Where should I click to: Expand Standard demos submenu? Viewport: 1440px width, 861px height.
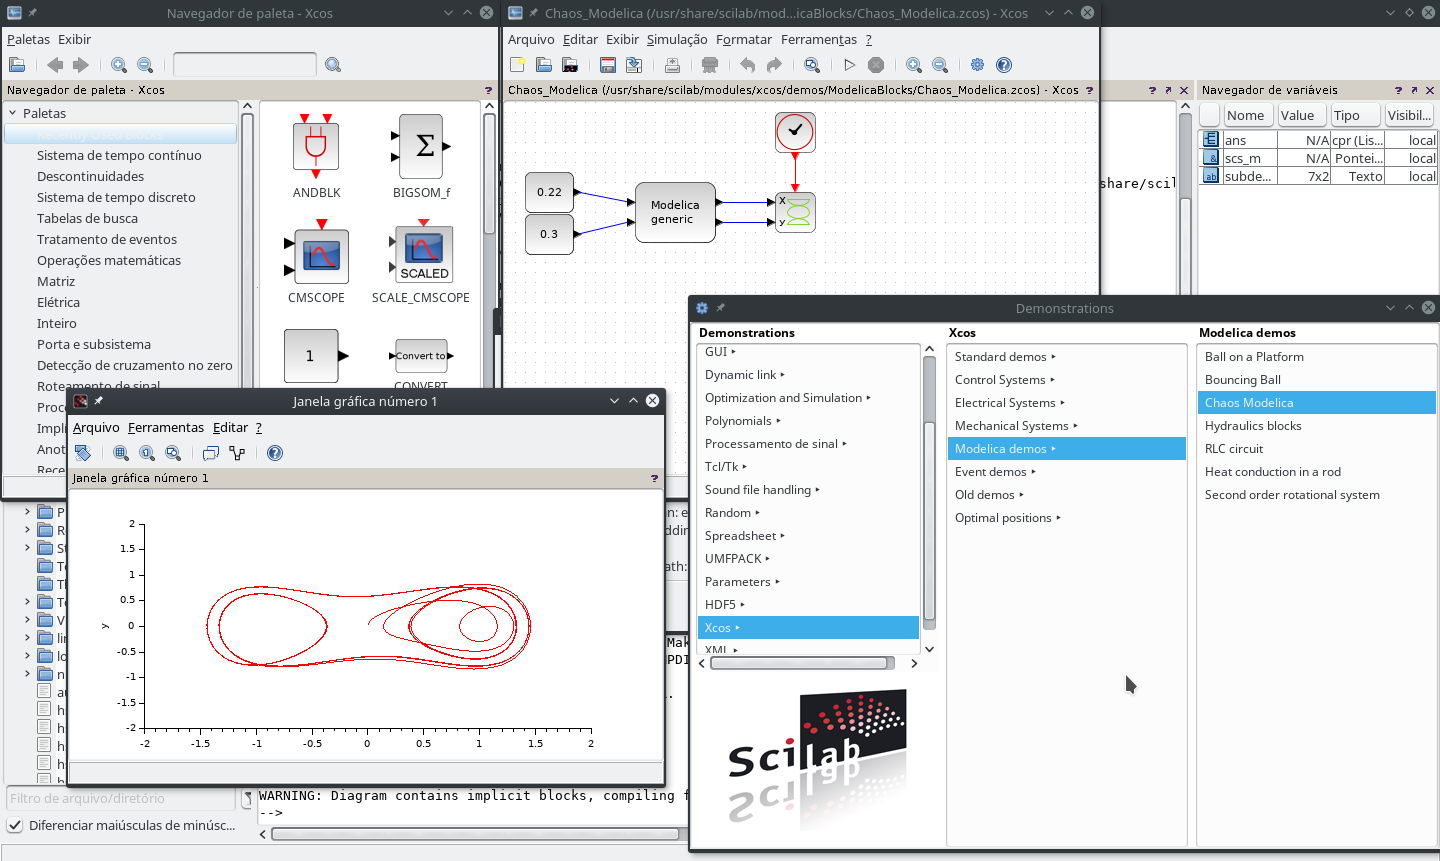click(x=1005, y=357)
